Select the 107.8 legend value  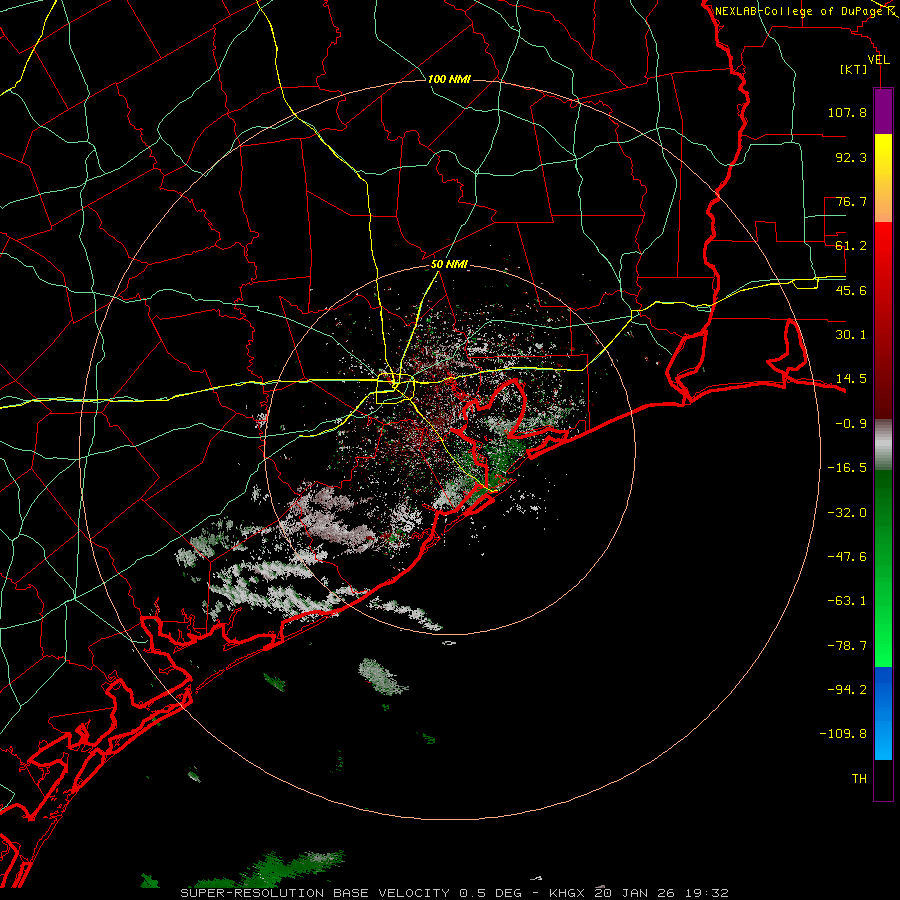click(x=847, y=112)
